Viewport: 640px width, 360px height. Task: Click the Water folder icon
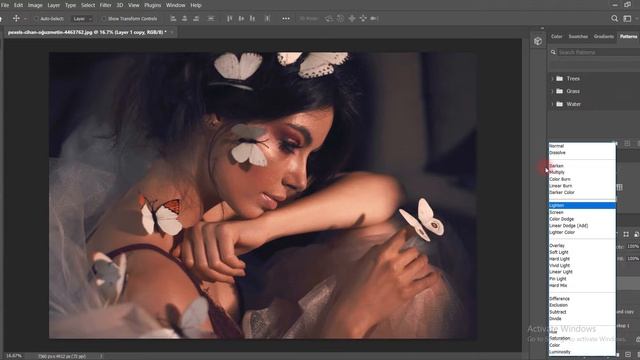560,104
